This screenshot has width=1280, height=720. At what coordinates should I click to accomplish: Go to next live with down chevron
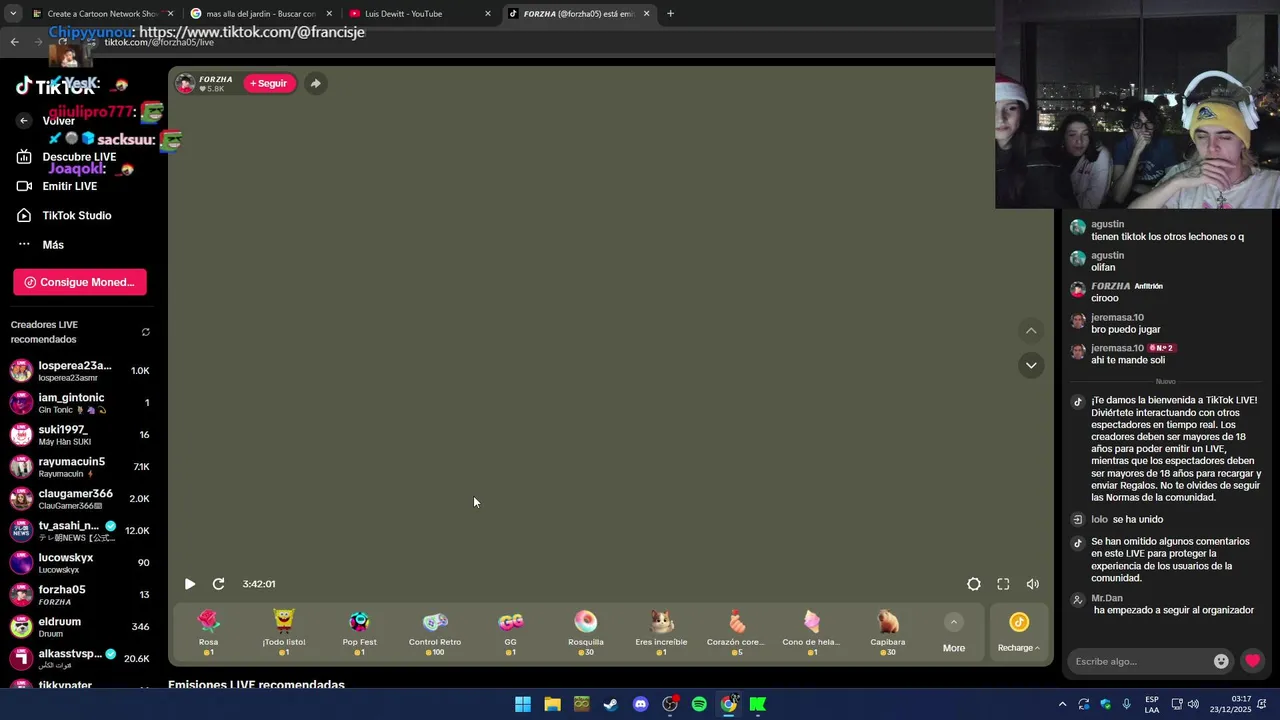point(1031,365)
